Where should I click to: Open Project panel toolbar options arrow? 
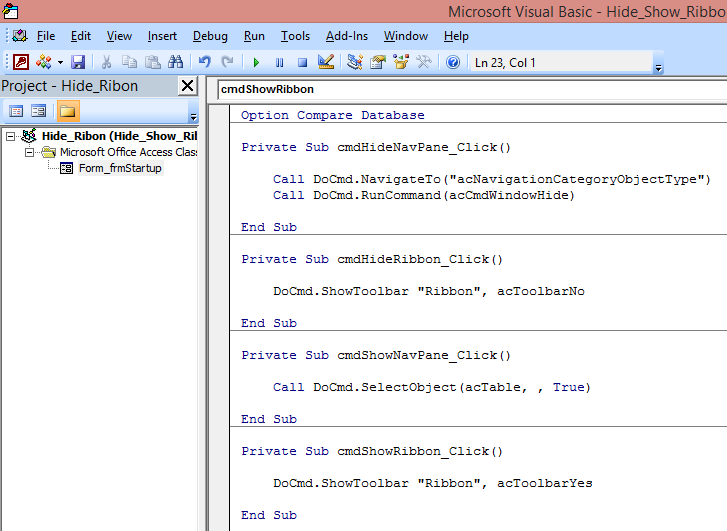pyautogui.click(x=194, y=116)
